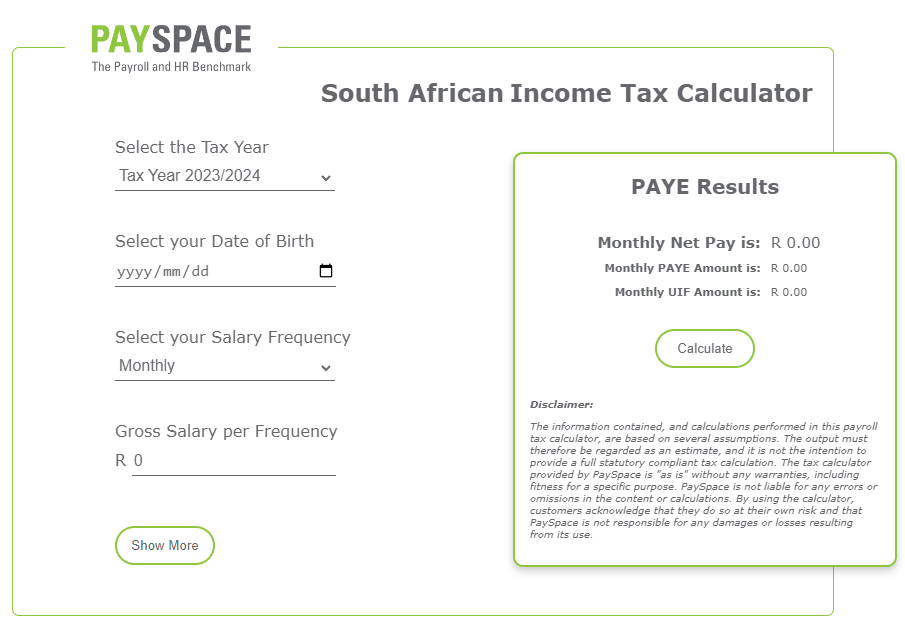Click the Monthly PAYE Amount value

tap(788, 268)
